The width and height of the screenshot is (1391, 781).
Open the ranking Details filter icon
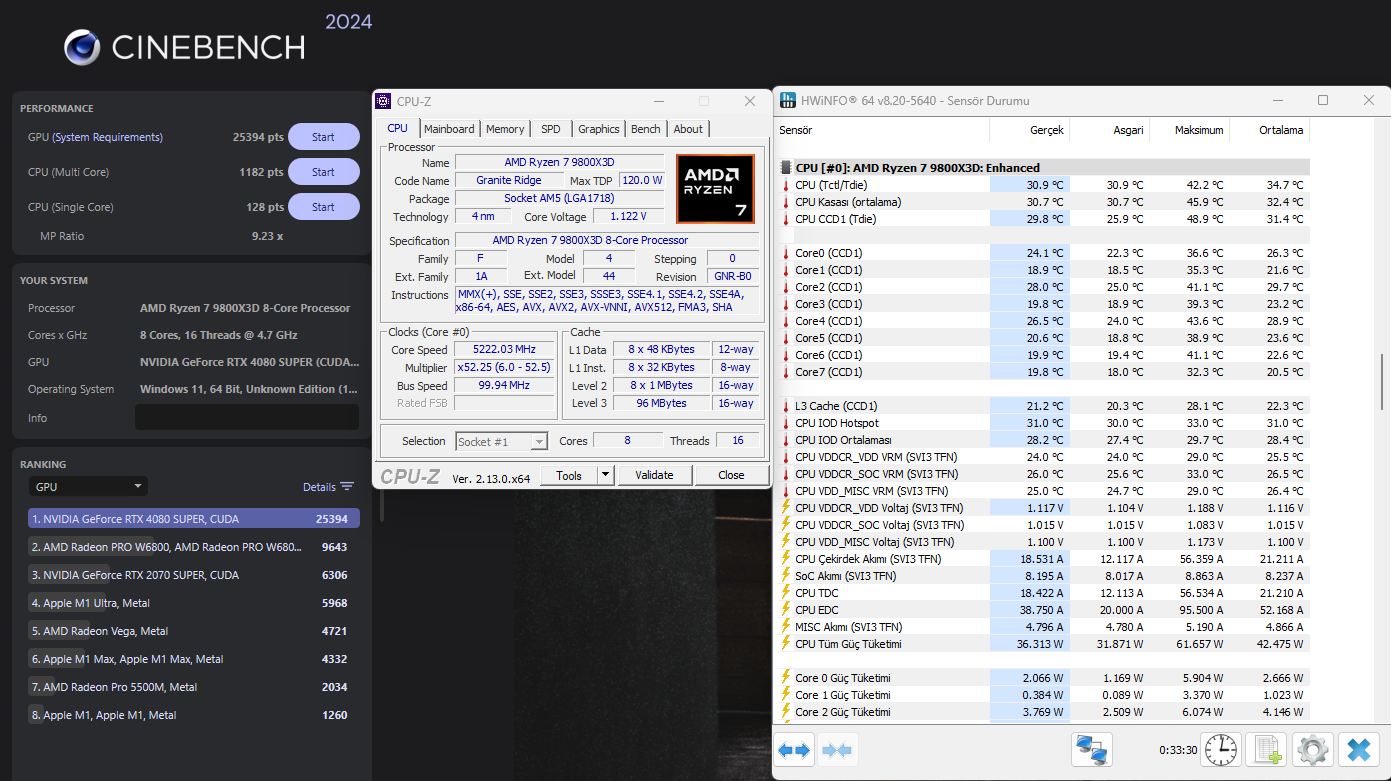[x=346, y=487]
